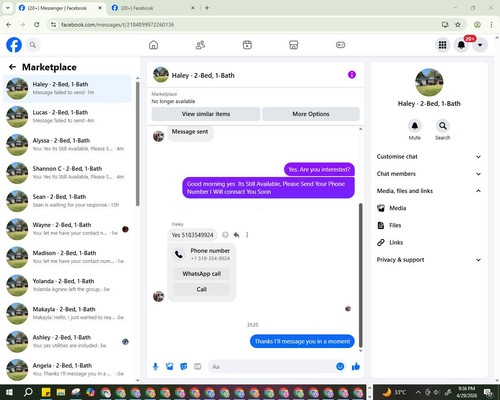Go to the Home icon
500x400 pixels.
click(153, 45)
